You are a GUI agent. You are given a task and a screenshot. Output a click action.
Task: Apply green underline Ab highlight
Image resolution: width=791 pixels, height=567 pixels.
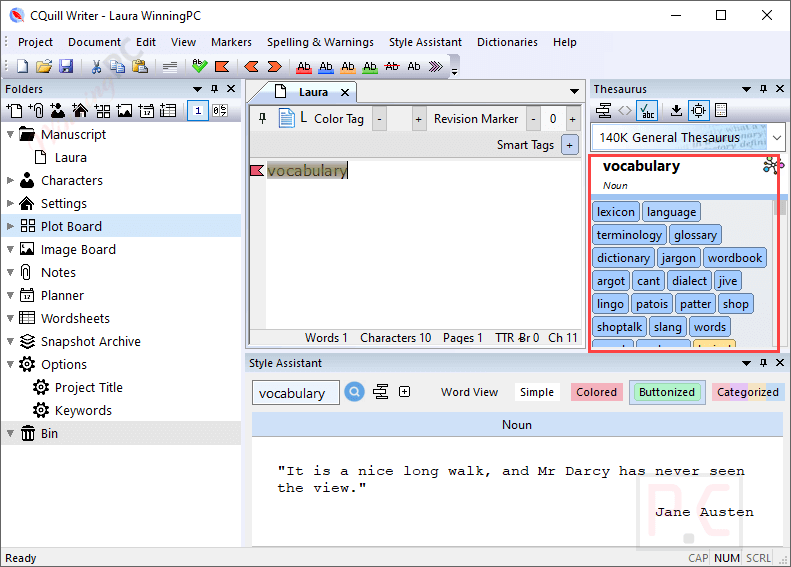370,67
